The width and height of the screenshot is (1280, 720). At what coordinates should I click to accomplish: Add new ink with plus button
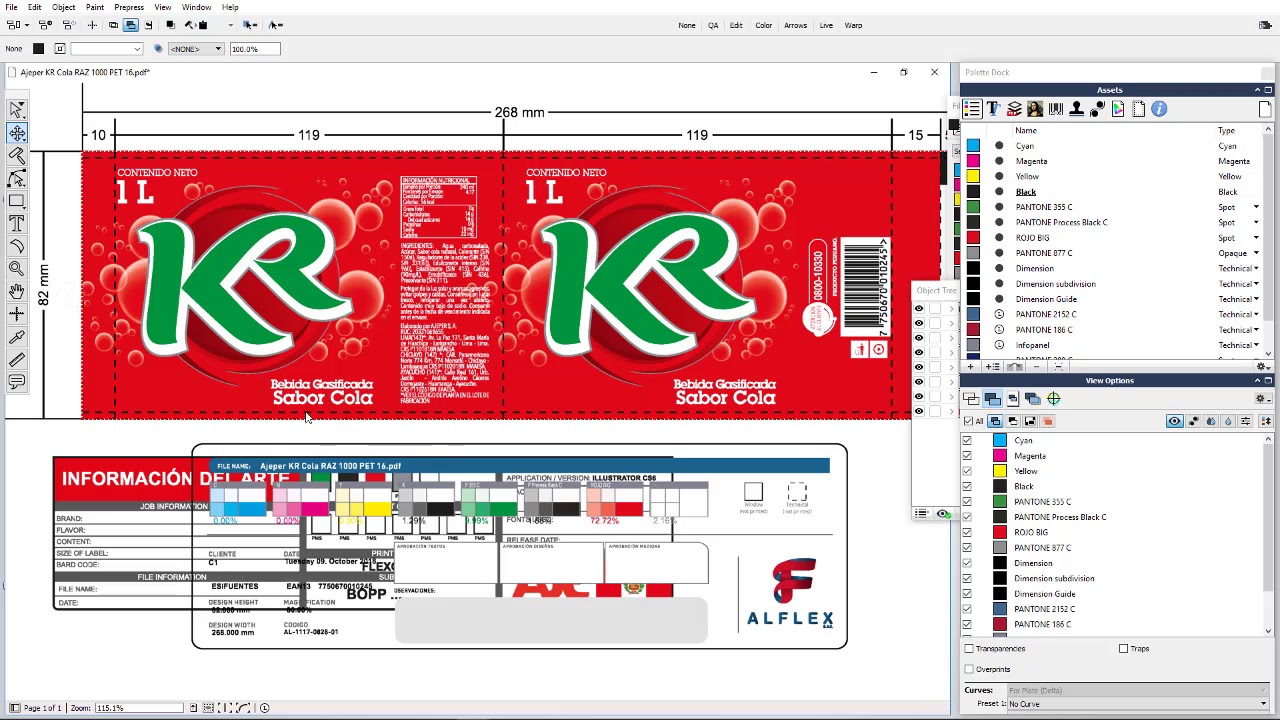tap(969, 367)
